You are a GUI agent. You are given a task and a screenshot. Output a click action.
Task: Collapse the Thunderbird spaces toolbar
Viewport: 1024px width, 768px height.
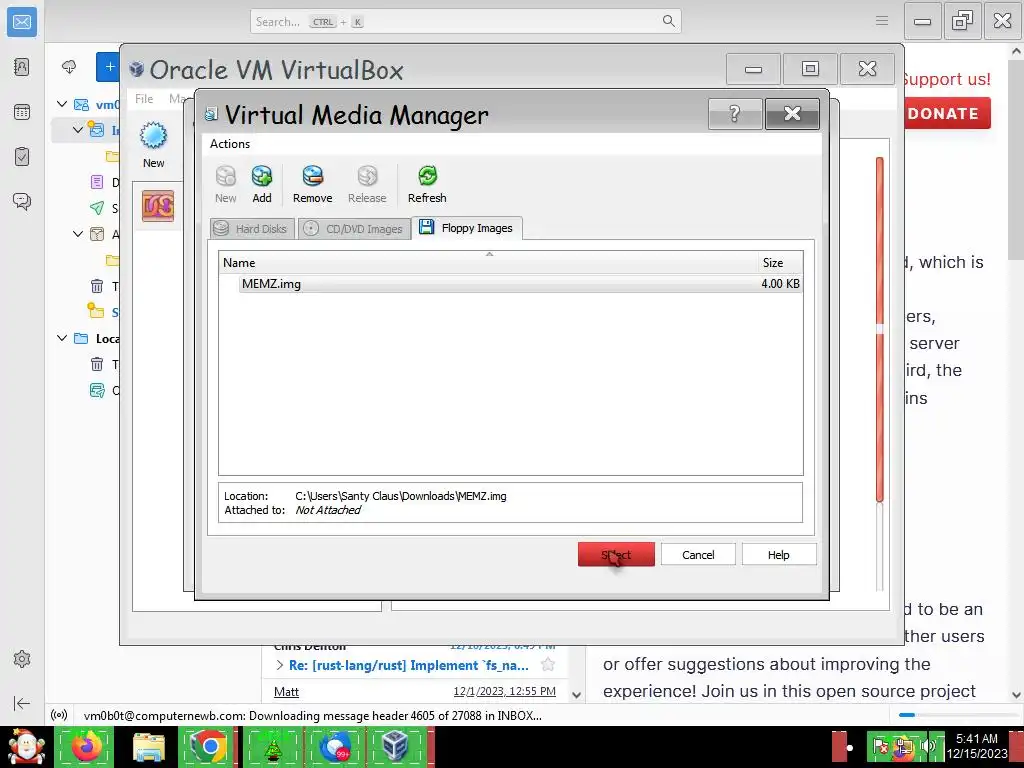point(22,703)
